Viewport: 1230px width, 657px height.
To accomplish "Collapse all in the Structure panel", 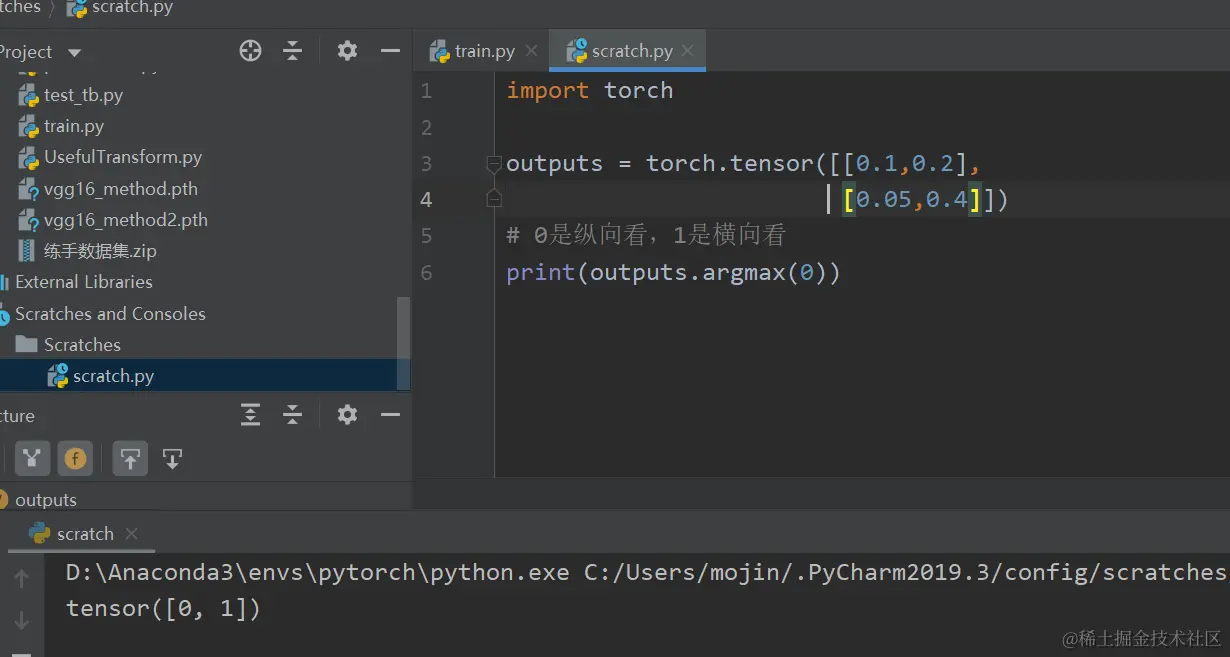I will [x=292, y=415].
